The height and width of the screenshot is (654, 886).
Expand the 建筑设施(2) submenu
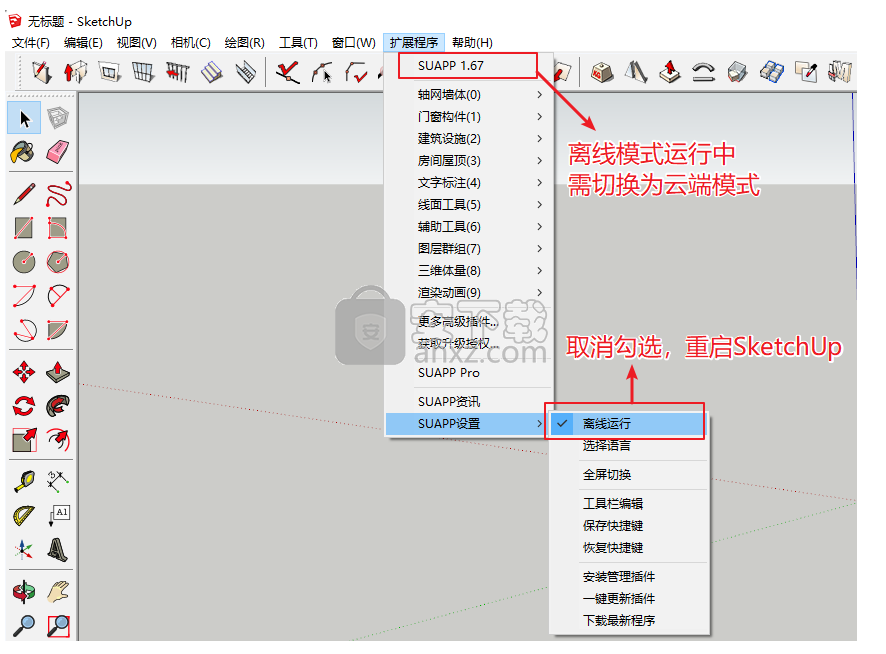point(469,138)
